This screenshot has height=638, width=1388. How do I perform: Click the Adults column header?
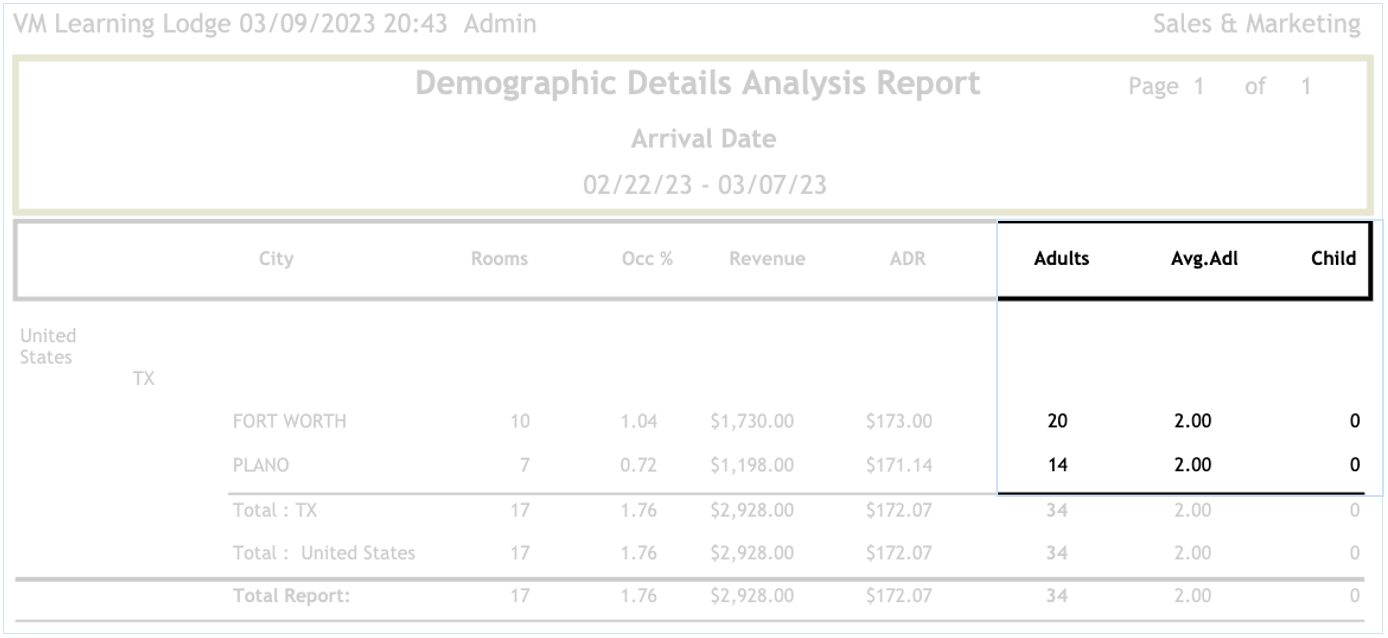pyautogui.click(x=1061, y=259)
